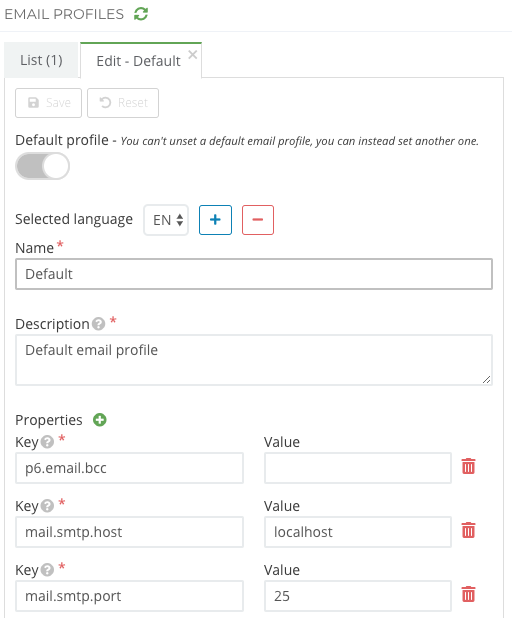Show help for the mail.smtp.port key
512x618 pixels.
tap(47, 570)
